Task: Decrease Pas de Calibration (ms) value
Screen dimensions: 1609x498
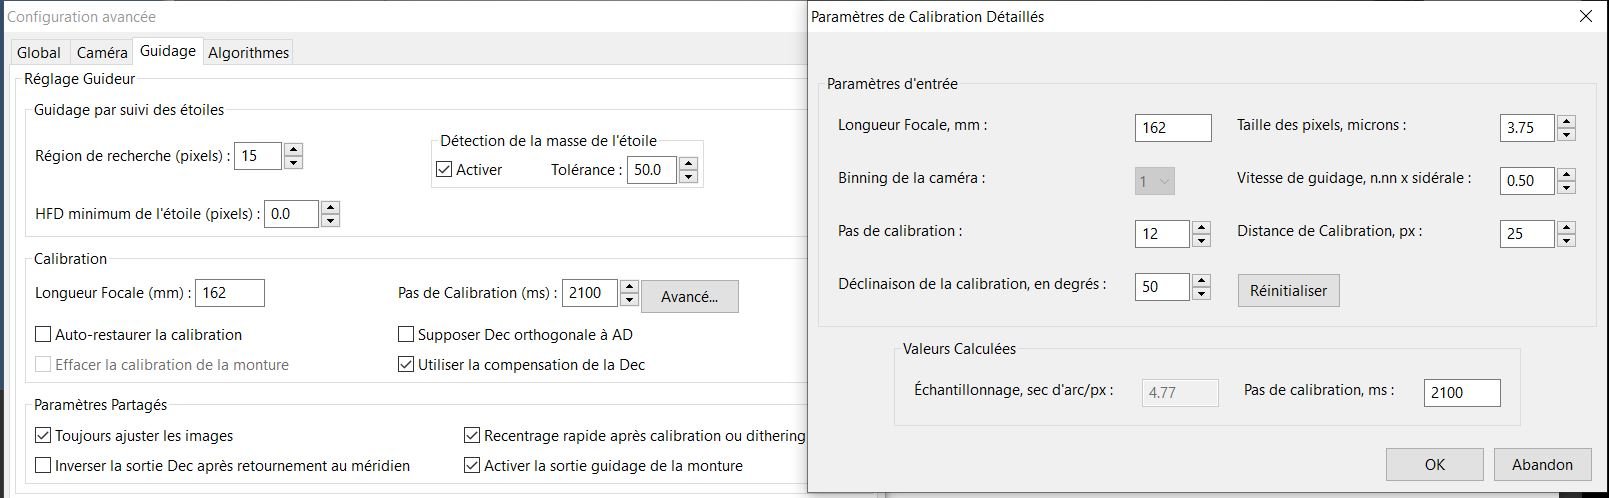Action: coord(629,300)
